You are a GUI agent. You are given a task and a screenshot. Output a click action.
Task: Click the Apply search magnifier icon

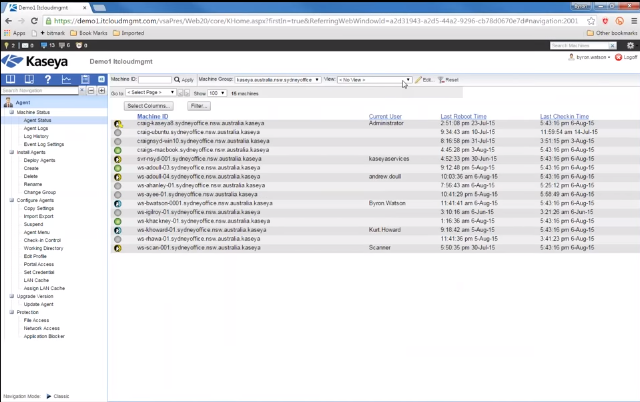pos(177,79)
